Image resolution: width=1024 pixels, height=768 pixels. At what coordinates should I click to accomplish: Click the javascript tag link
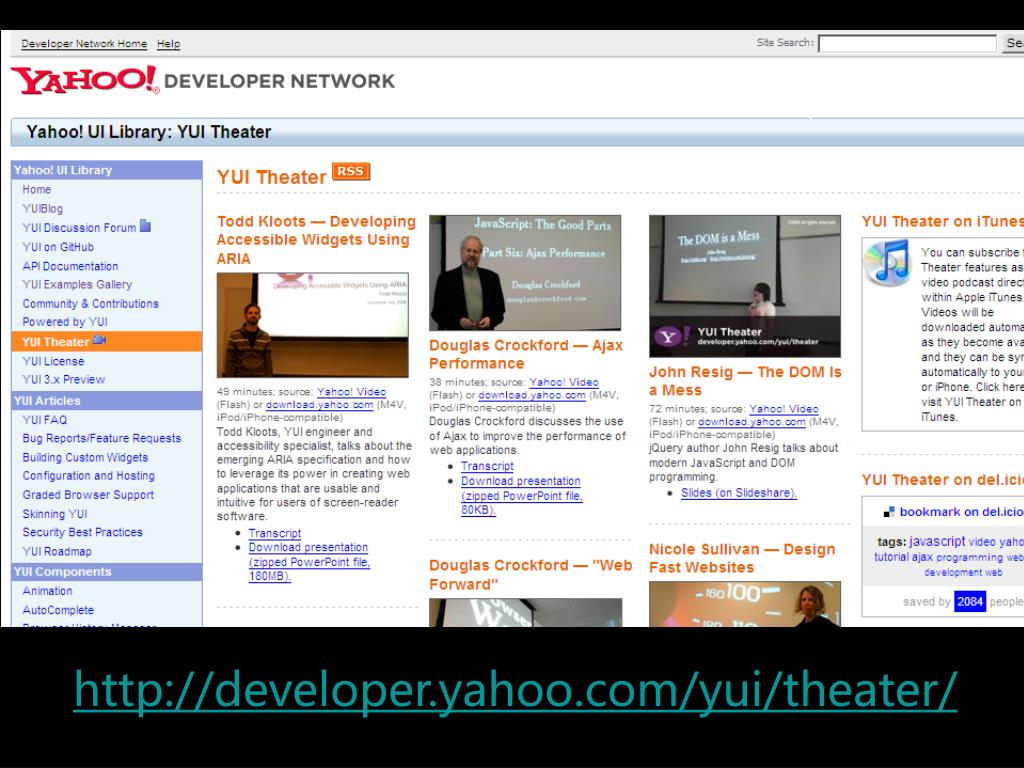937,541
